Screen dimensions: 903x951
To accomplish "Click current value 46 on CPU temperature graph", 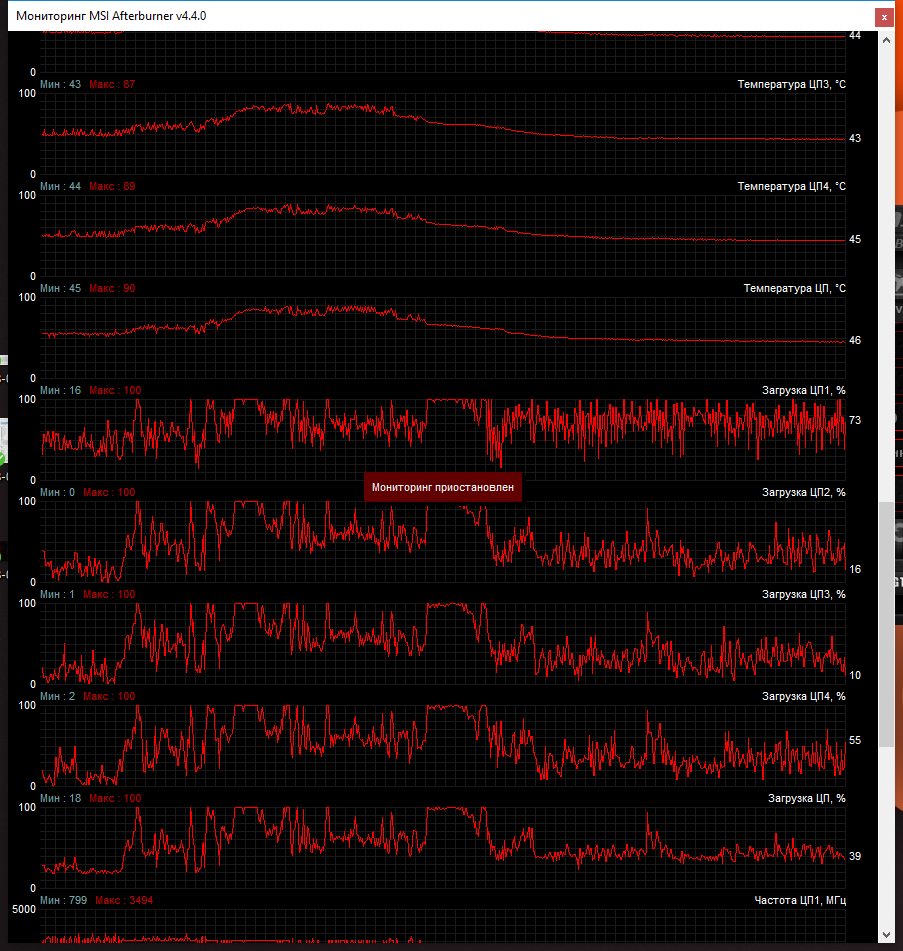I will pyautogui.click(x=854, y=340).
